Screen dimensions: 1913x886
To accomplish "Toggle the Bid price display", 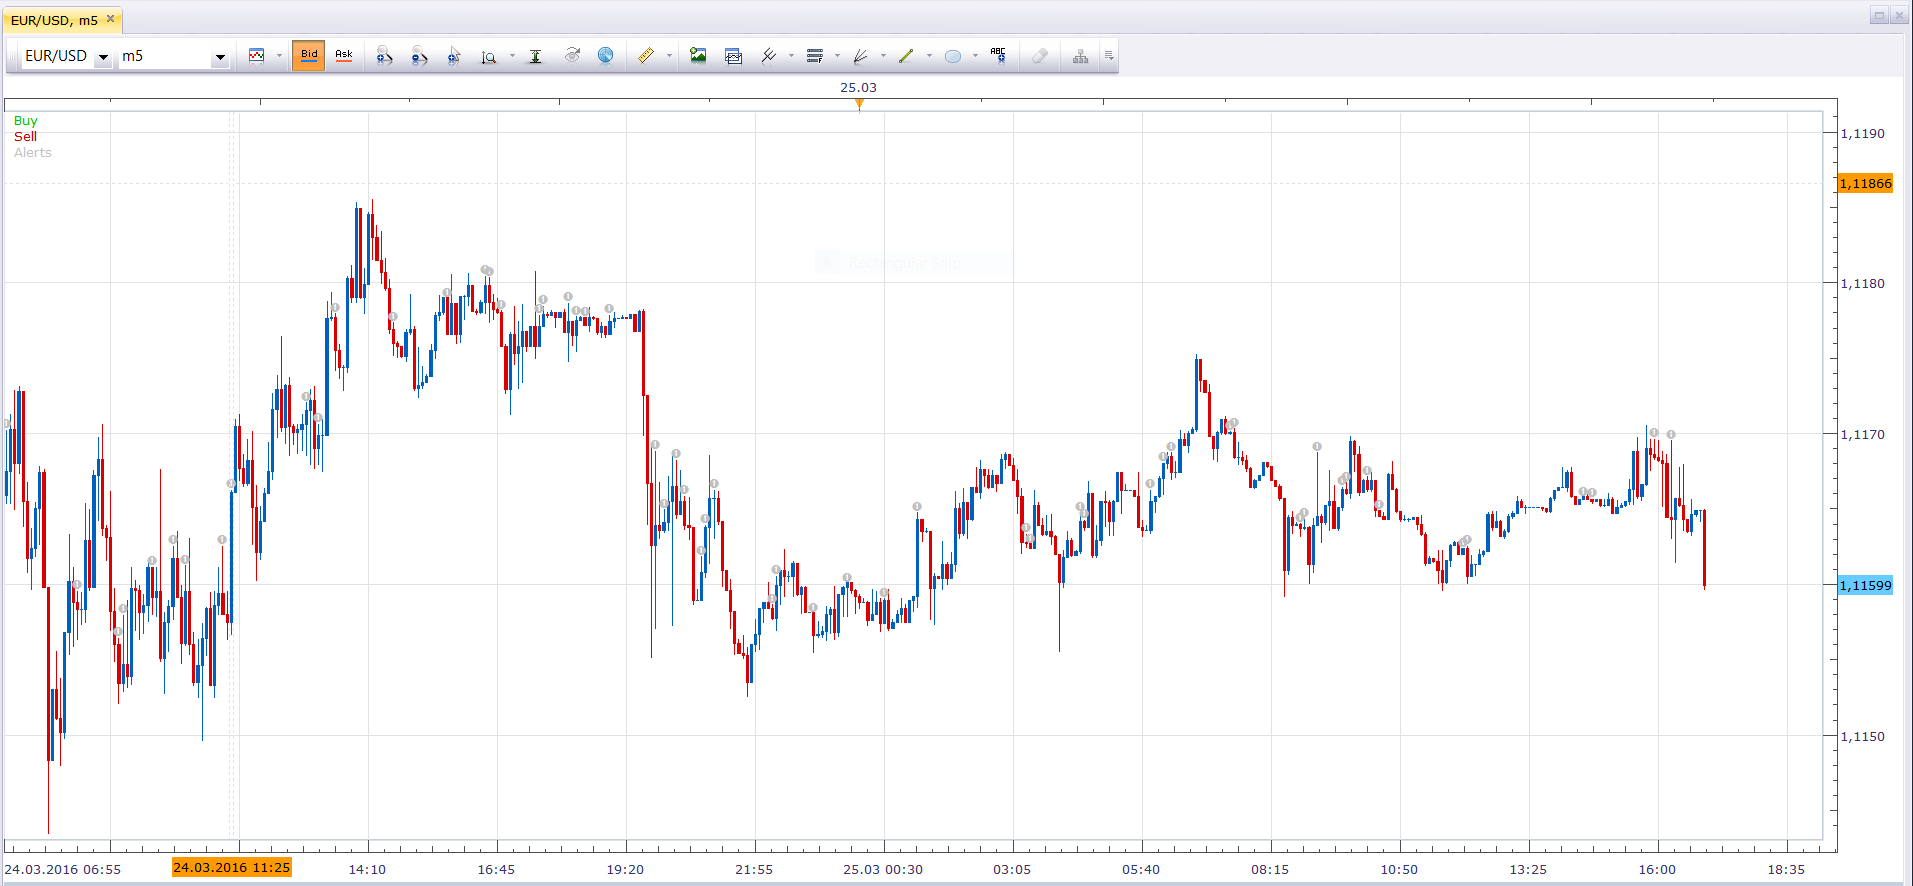I will tap(309, 56).
